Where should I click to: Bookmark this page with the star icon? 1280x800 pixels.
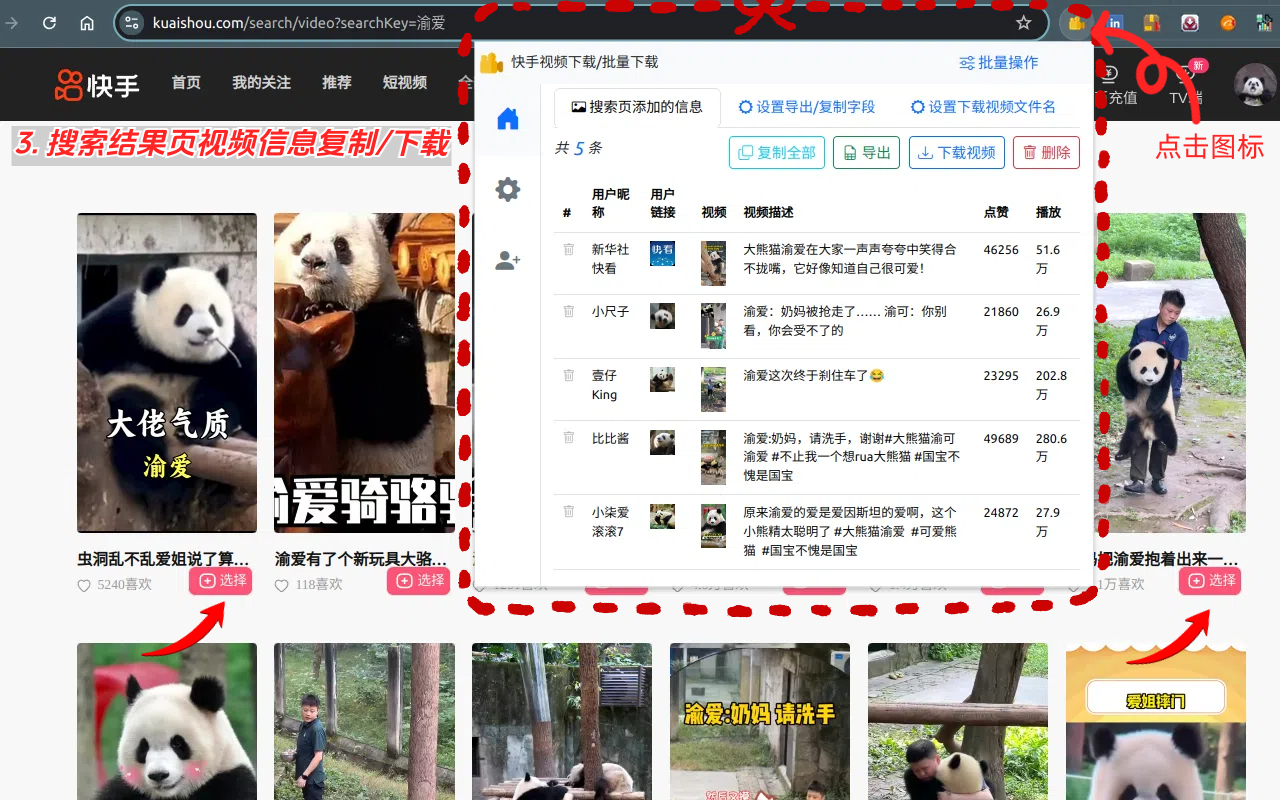[x=1024, y=22]
